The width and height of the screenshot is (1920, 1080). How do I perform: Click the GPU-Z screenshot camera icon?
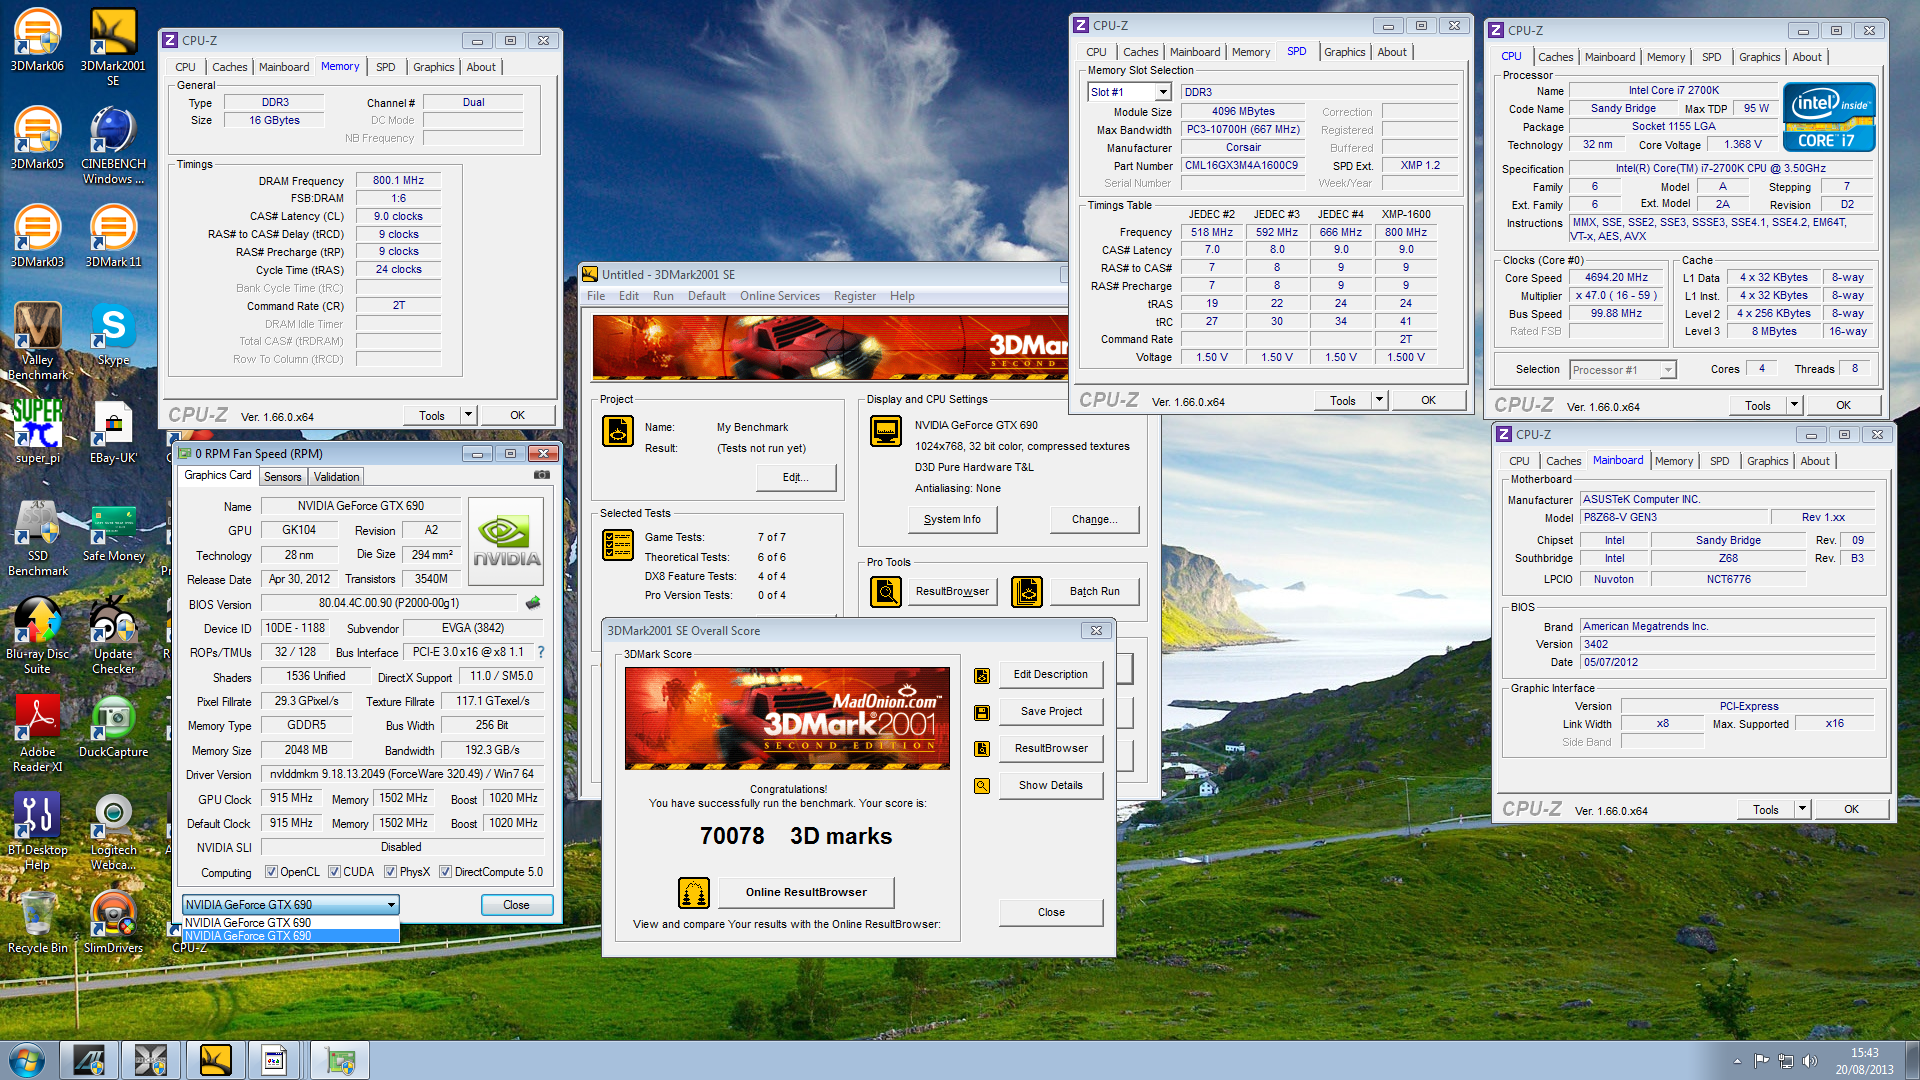[541, 475]
